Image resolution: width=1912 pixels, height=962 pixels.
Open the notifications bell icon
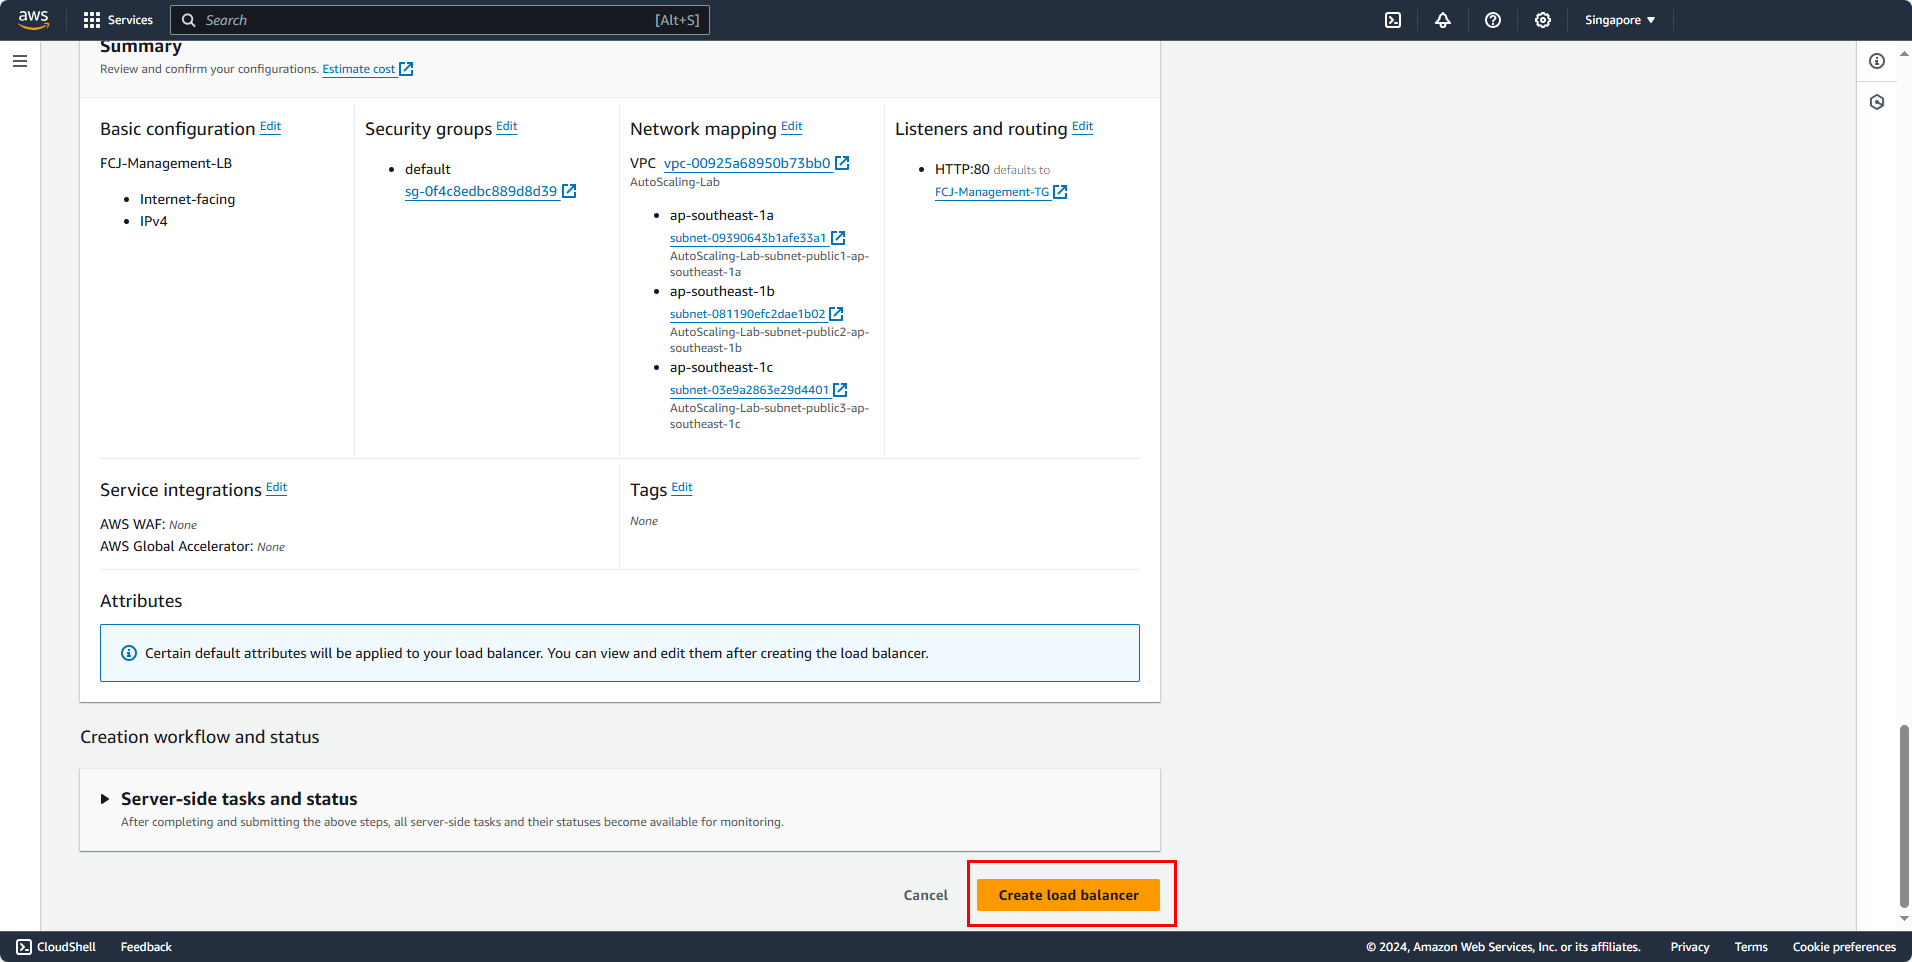tap(1443, 20)
